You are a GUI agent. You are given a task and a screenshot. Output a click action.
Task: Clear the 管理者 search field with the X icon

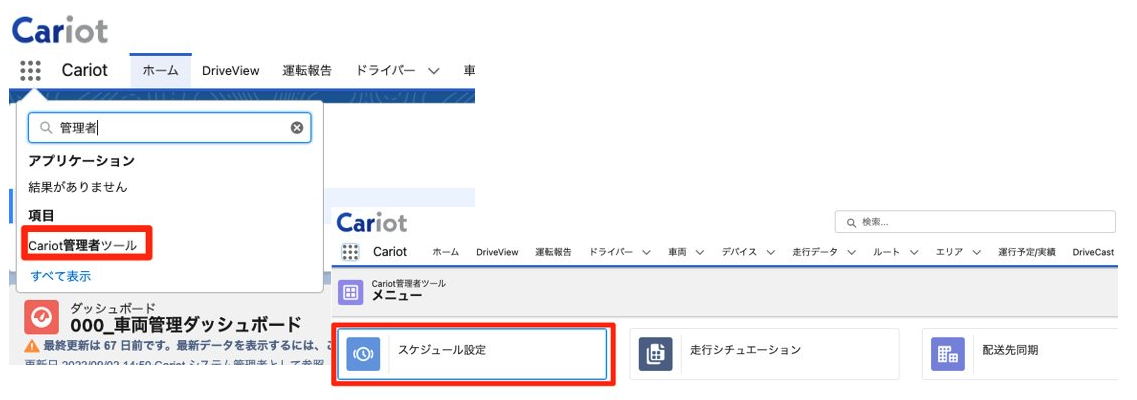click(297, 128)
